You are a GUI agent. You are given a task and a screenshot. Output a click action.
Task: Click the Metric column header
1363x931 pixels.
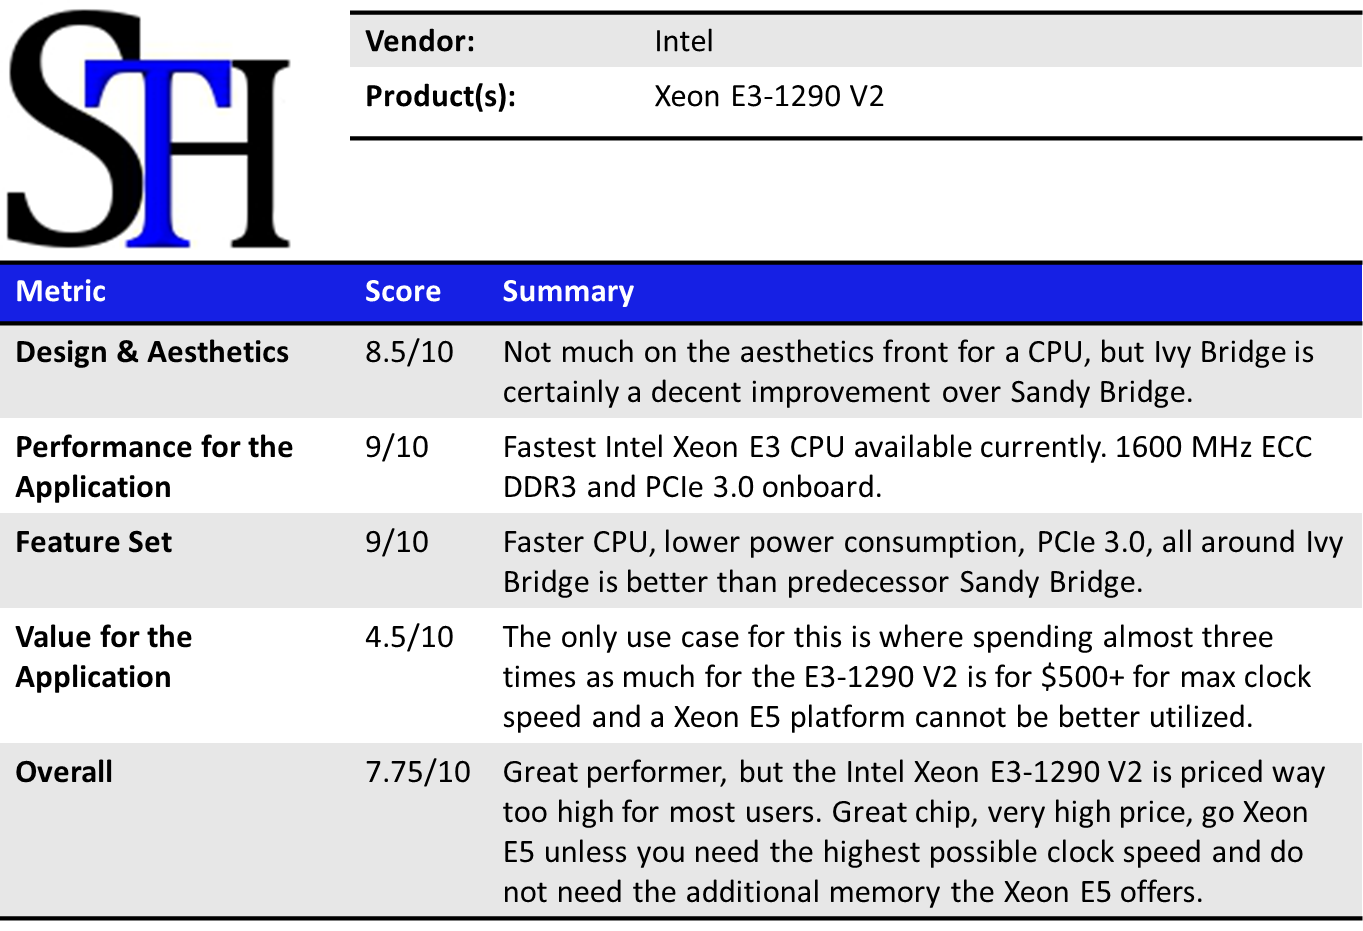click(61, 291)
